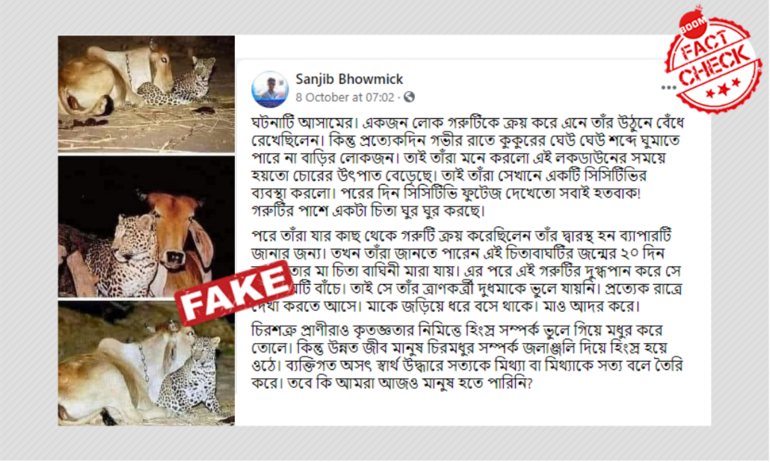The image size is (770, 462).
Task: Click the BOOM logo on the stamp
Action: 692,26
